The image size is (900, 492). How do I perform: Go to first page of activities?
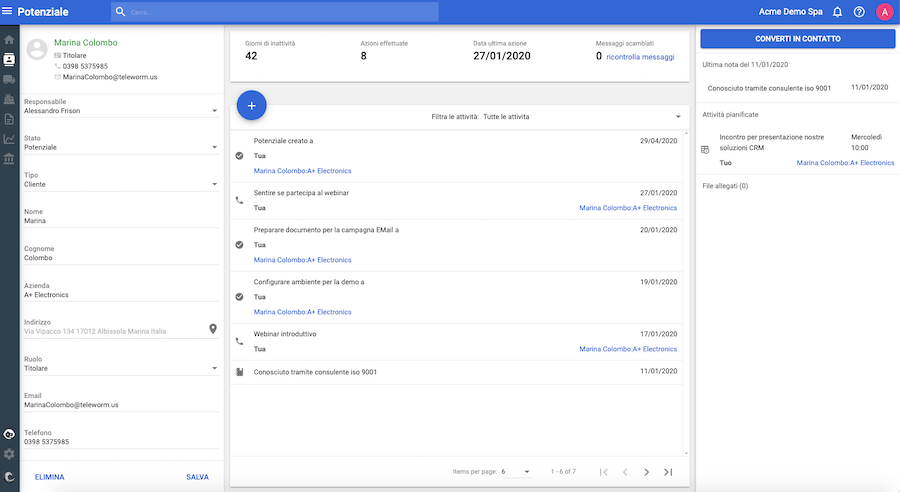point(603,472)
